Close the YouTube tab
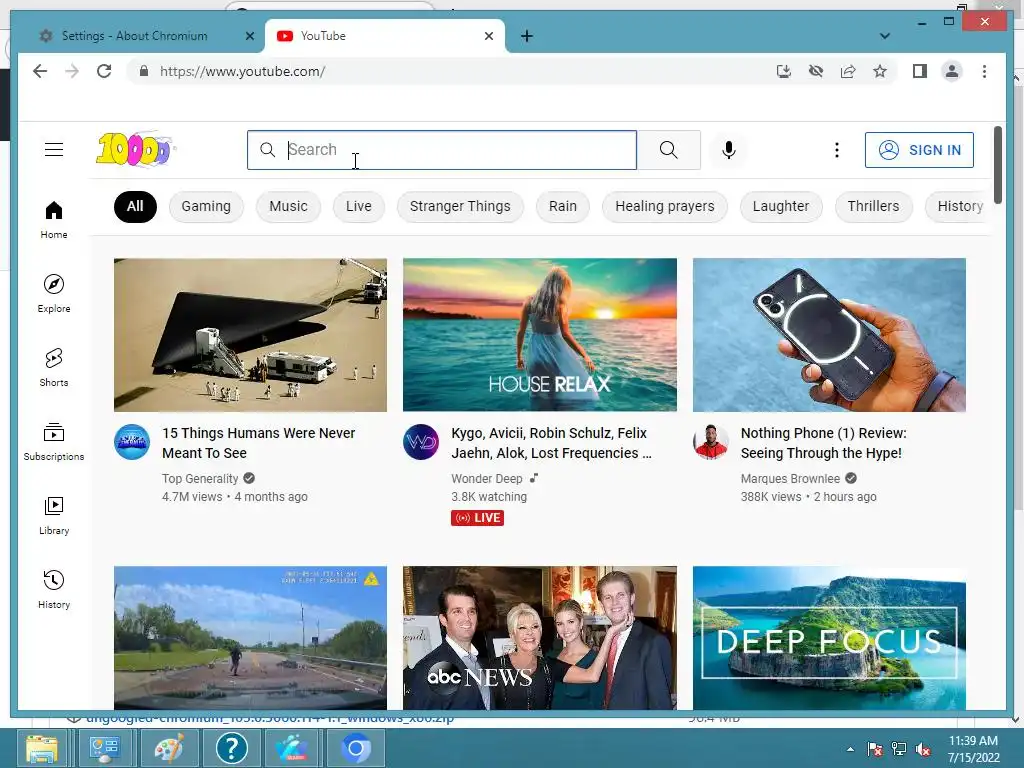Screen dimensions: 1024x768 [x=488, y=36]
